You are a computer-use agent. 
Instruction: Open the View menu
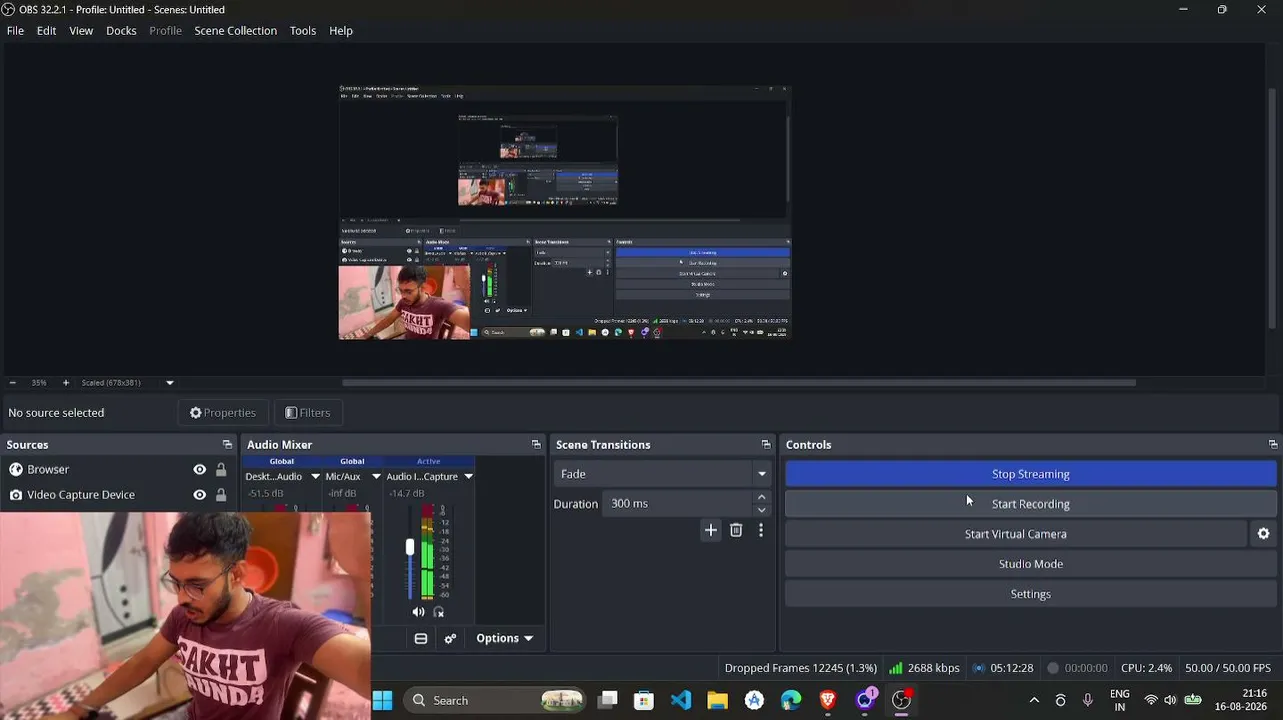pyautogui.click(x=81, y=31)
